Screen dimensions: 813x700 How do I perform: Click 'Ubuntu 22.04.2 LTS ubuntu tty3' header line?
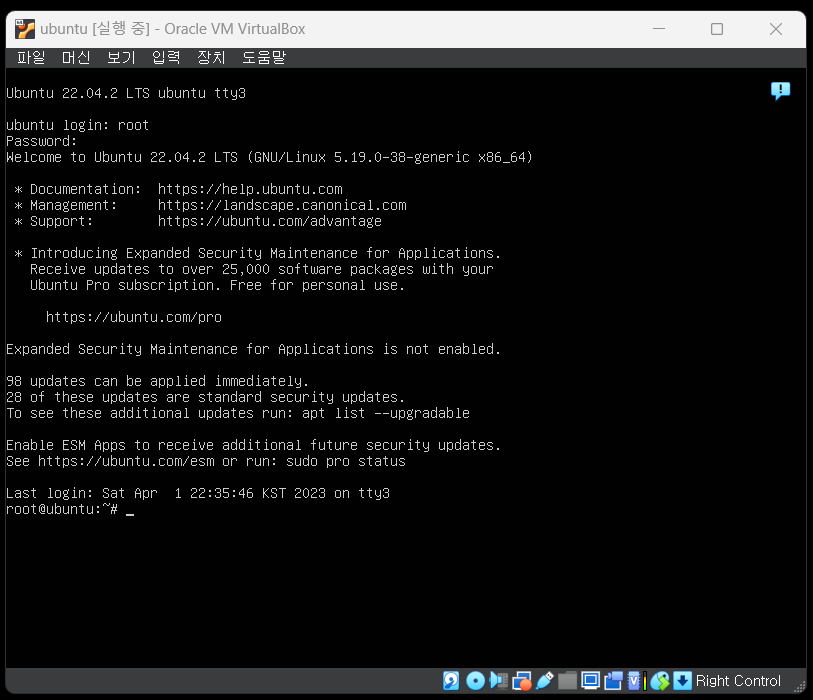[126, 93]
